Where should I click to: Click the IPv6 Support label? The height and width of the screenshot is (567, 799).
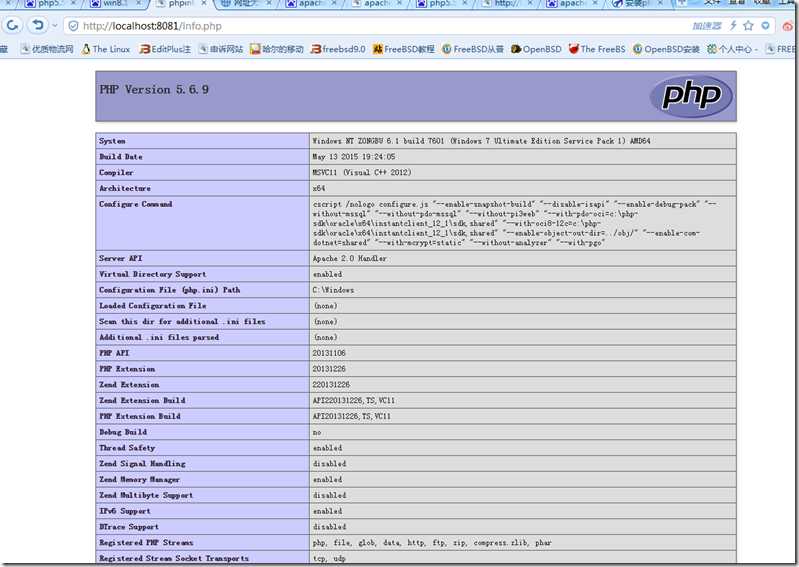coord(125,511)
